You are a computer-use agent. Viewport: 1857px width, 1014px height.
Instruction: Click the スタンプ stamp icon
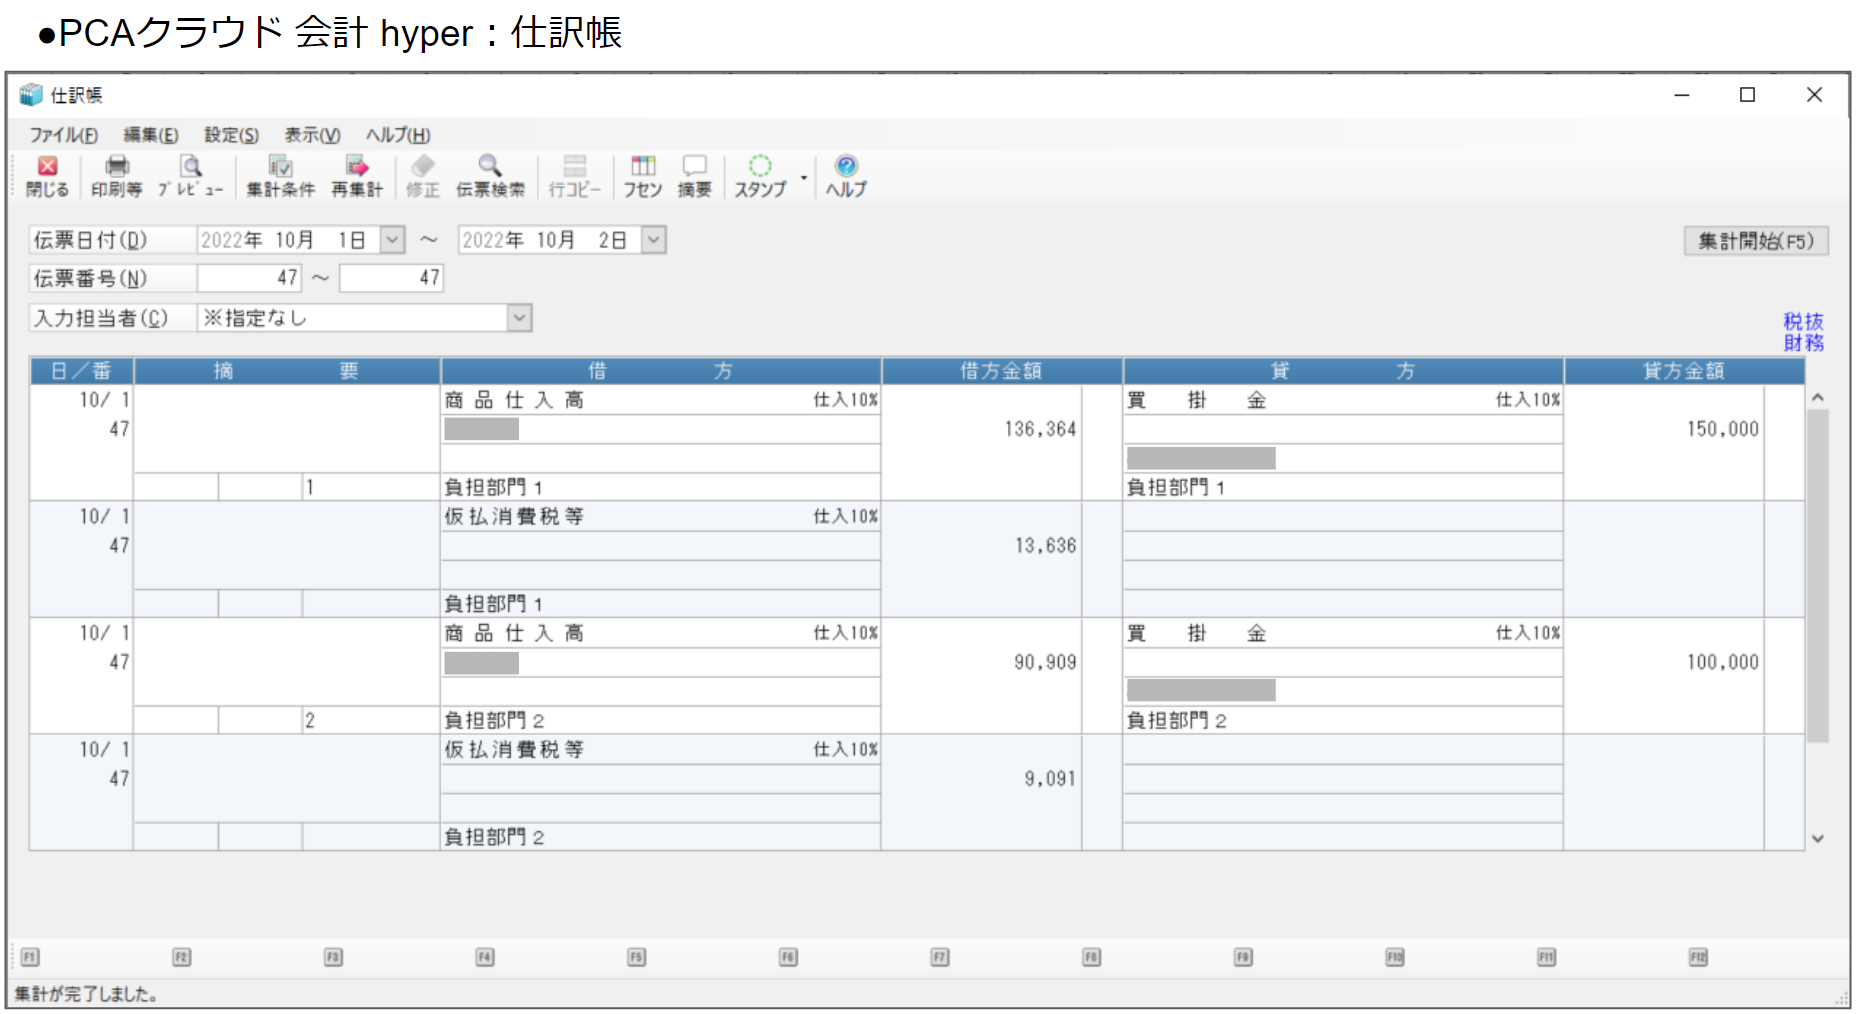point(760,176)
